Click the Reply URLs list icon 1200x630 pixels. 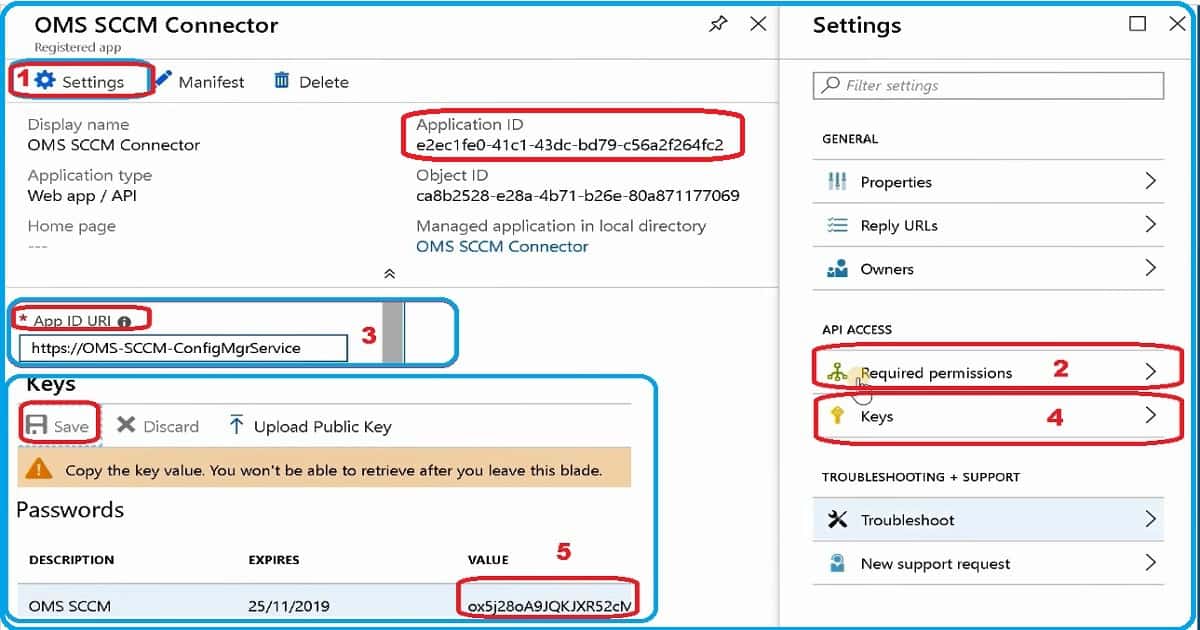tap(837, 225)
